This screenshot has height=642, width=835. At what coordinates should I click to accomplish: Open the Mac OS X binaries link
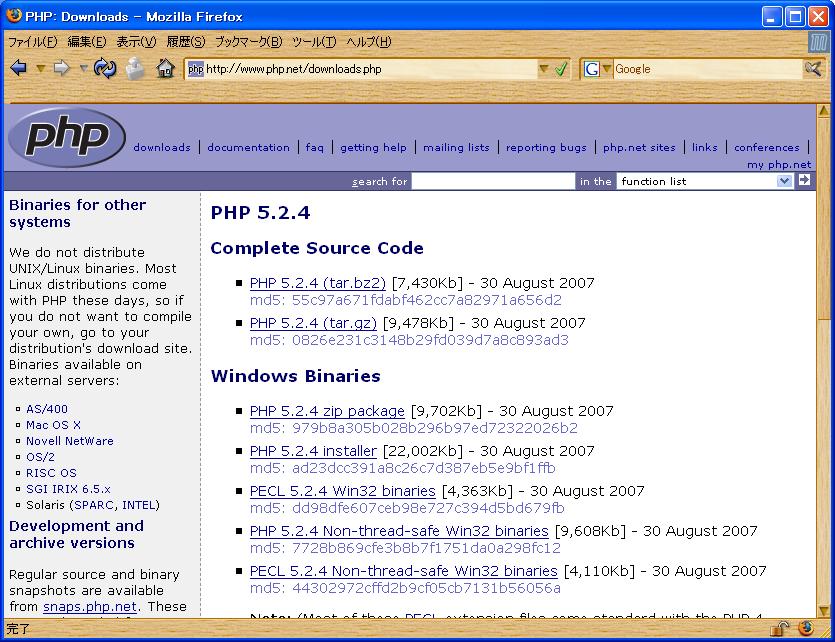pyautogui.click(x=53, y=425)
